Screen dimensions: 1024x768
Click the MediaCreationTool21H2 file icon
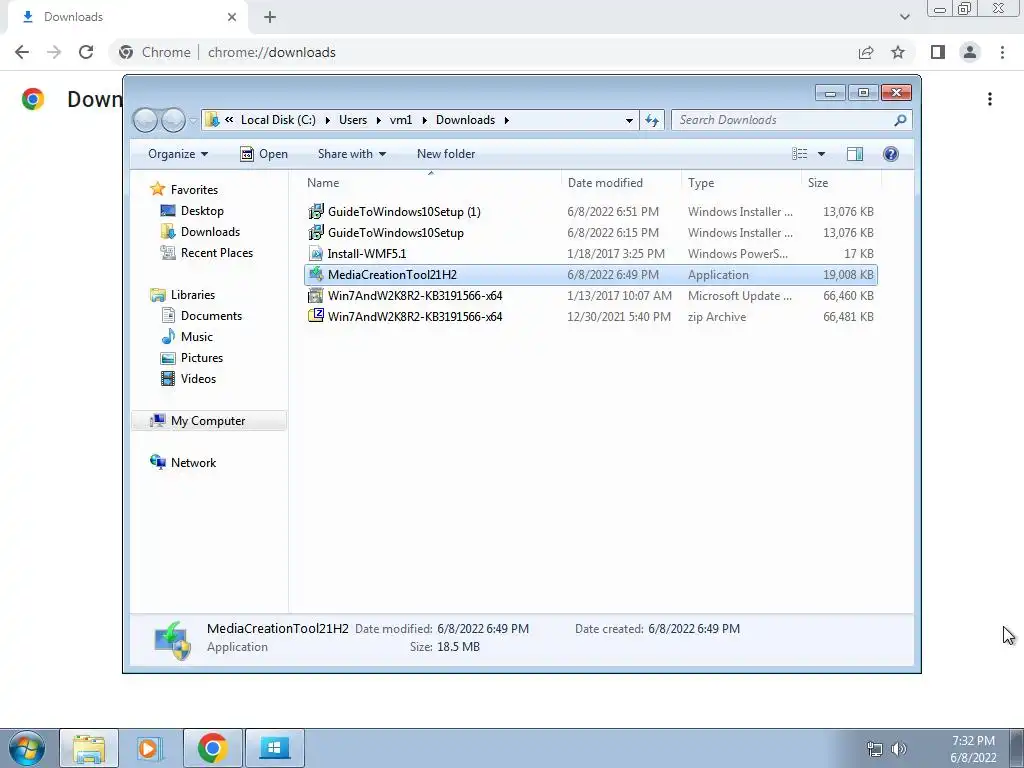(x=316, y=274)
